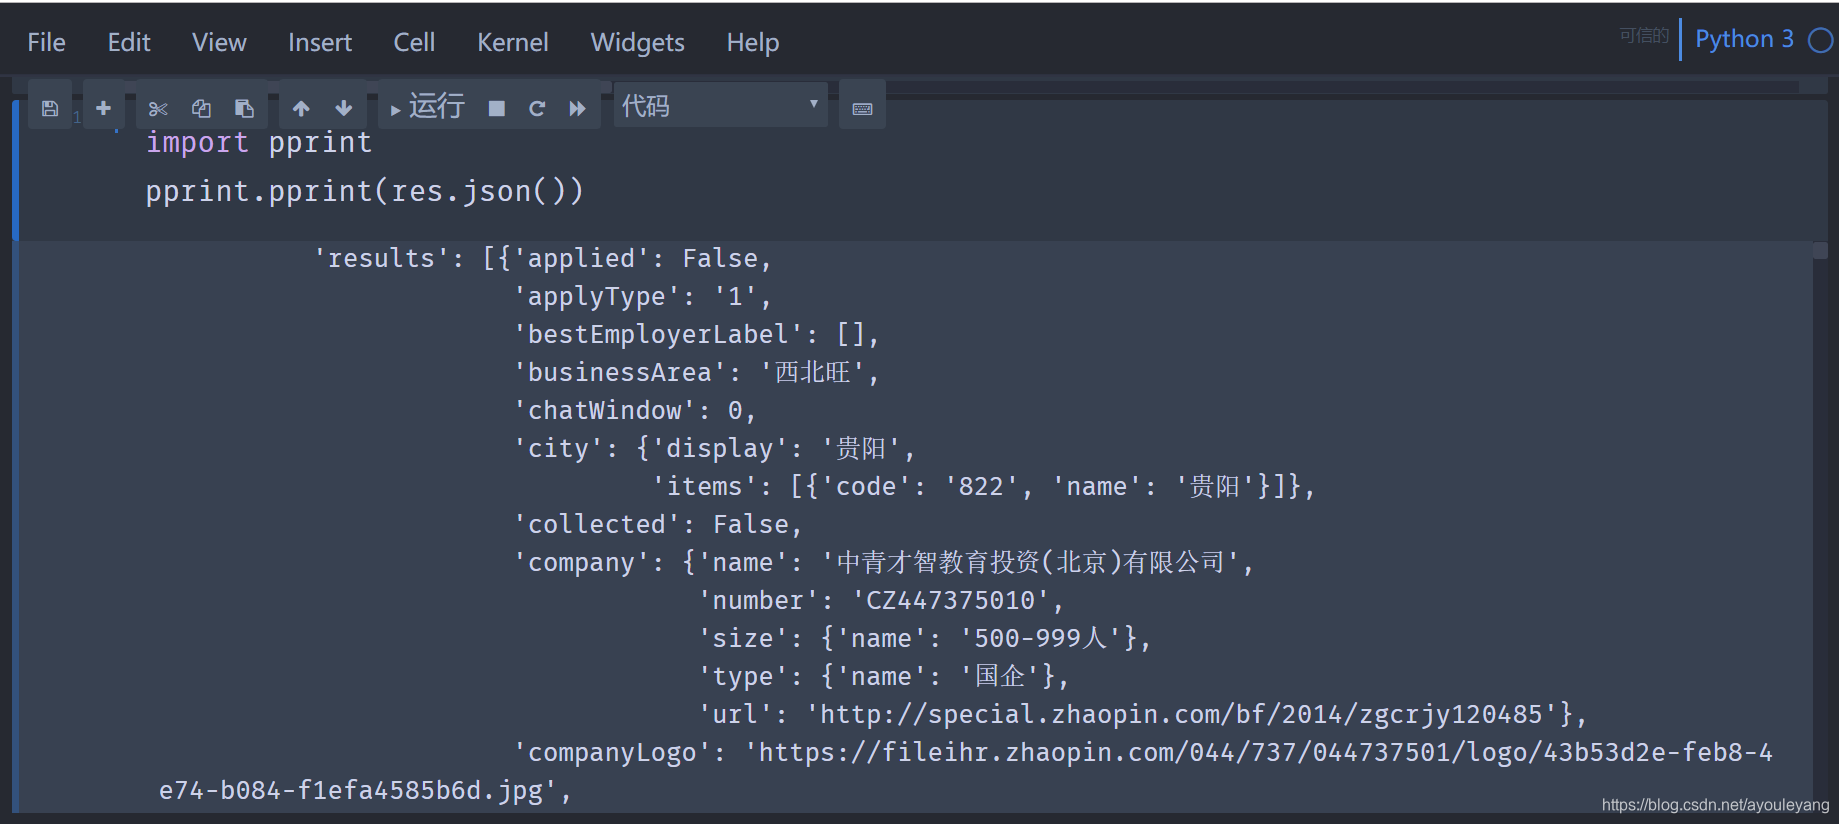1839x824 pixels.
Task: Open the Help menu
Action: click(x=753, y=42)
